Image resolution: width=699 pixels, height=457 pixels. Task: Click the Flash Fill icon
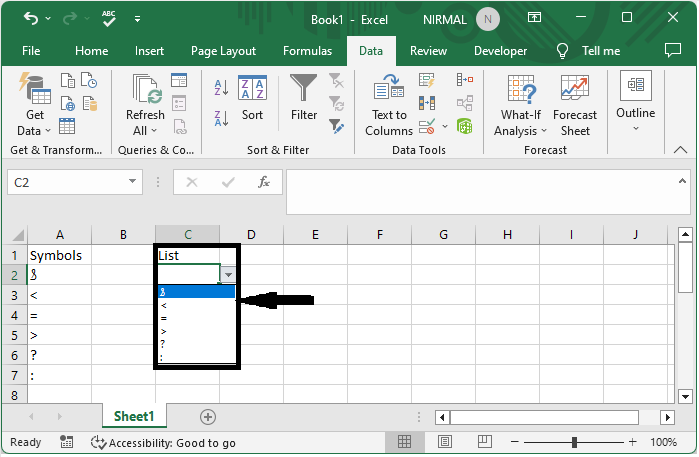427,80
